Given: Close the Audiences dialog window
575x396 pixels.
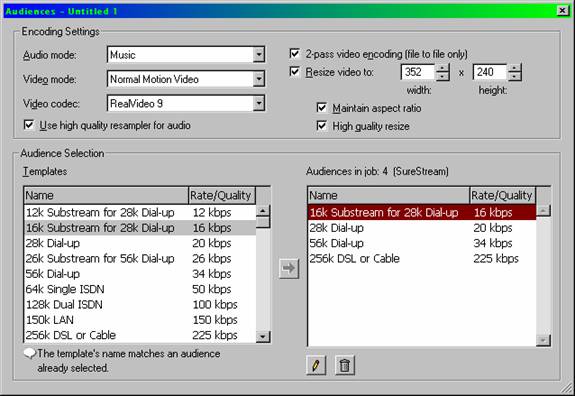Looking at the screenshot, I should tap(562, 11).
